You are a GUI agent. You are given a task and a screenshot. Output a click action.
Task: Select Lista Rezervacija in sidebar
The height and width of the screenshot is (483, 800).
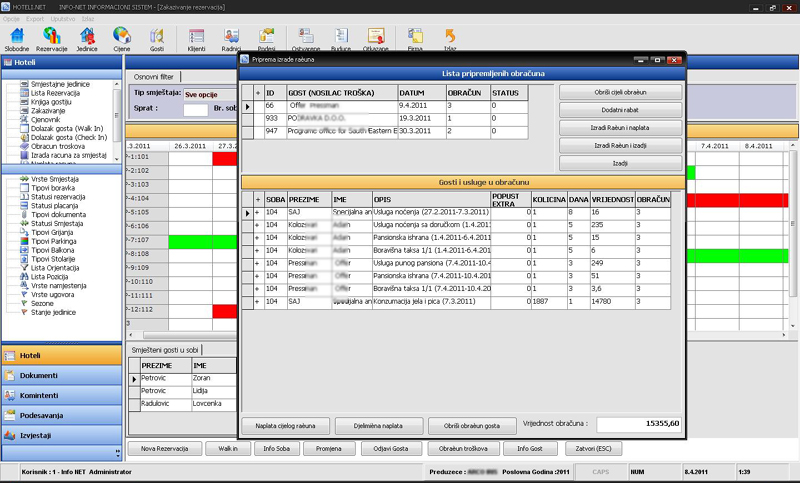click(x=55, y=93)
